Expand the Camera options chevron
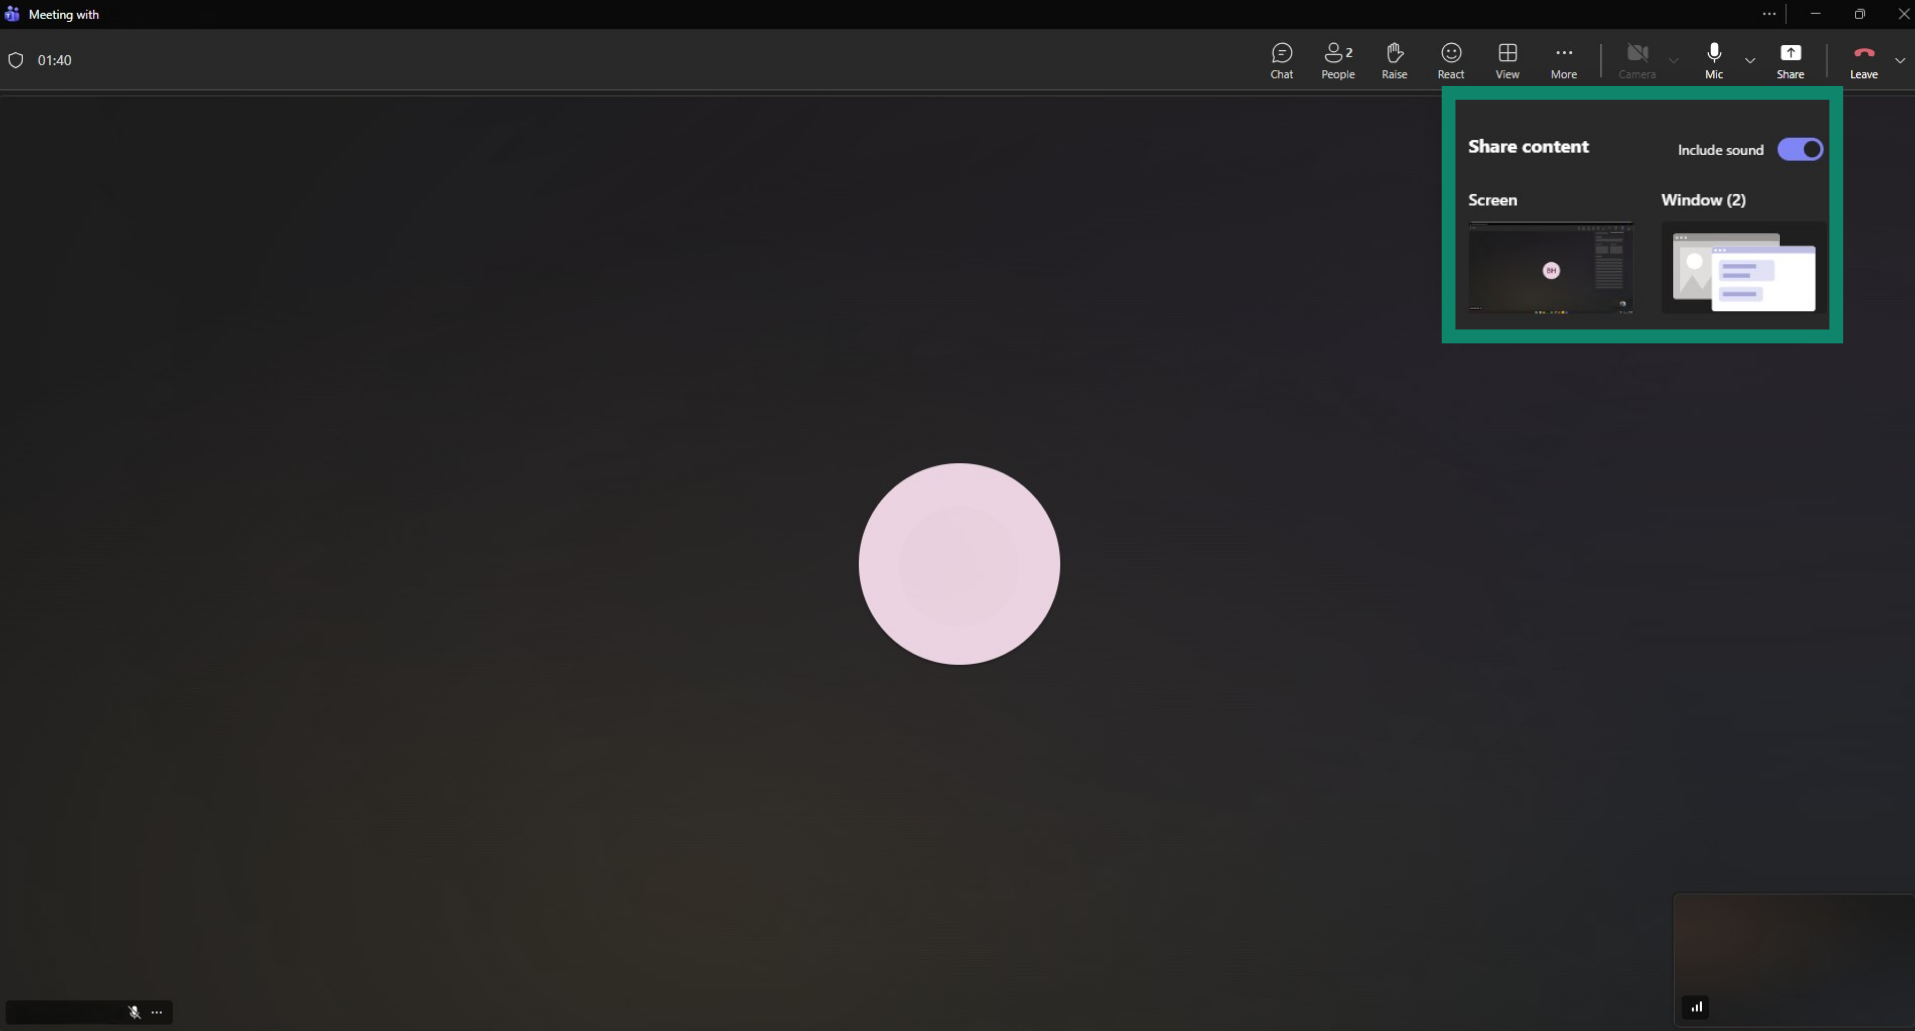Image resolution: width=1915 pixels, height=1031 pixels. [1673, 61]
